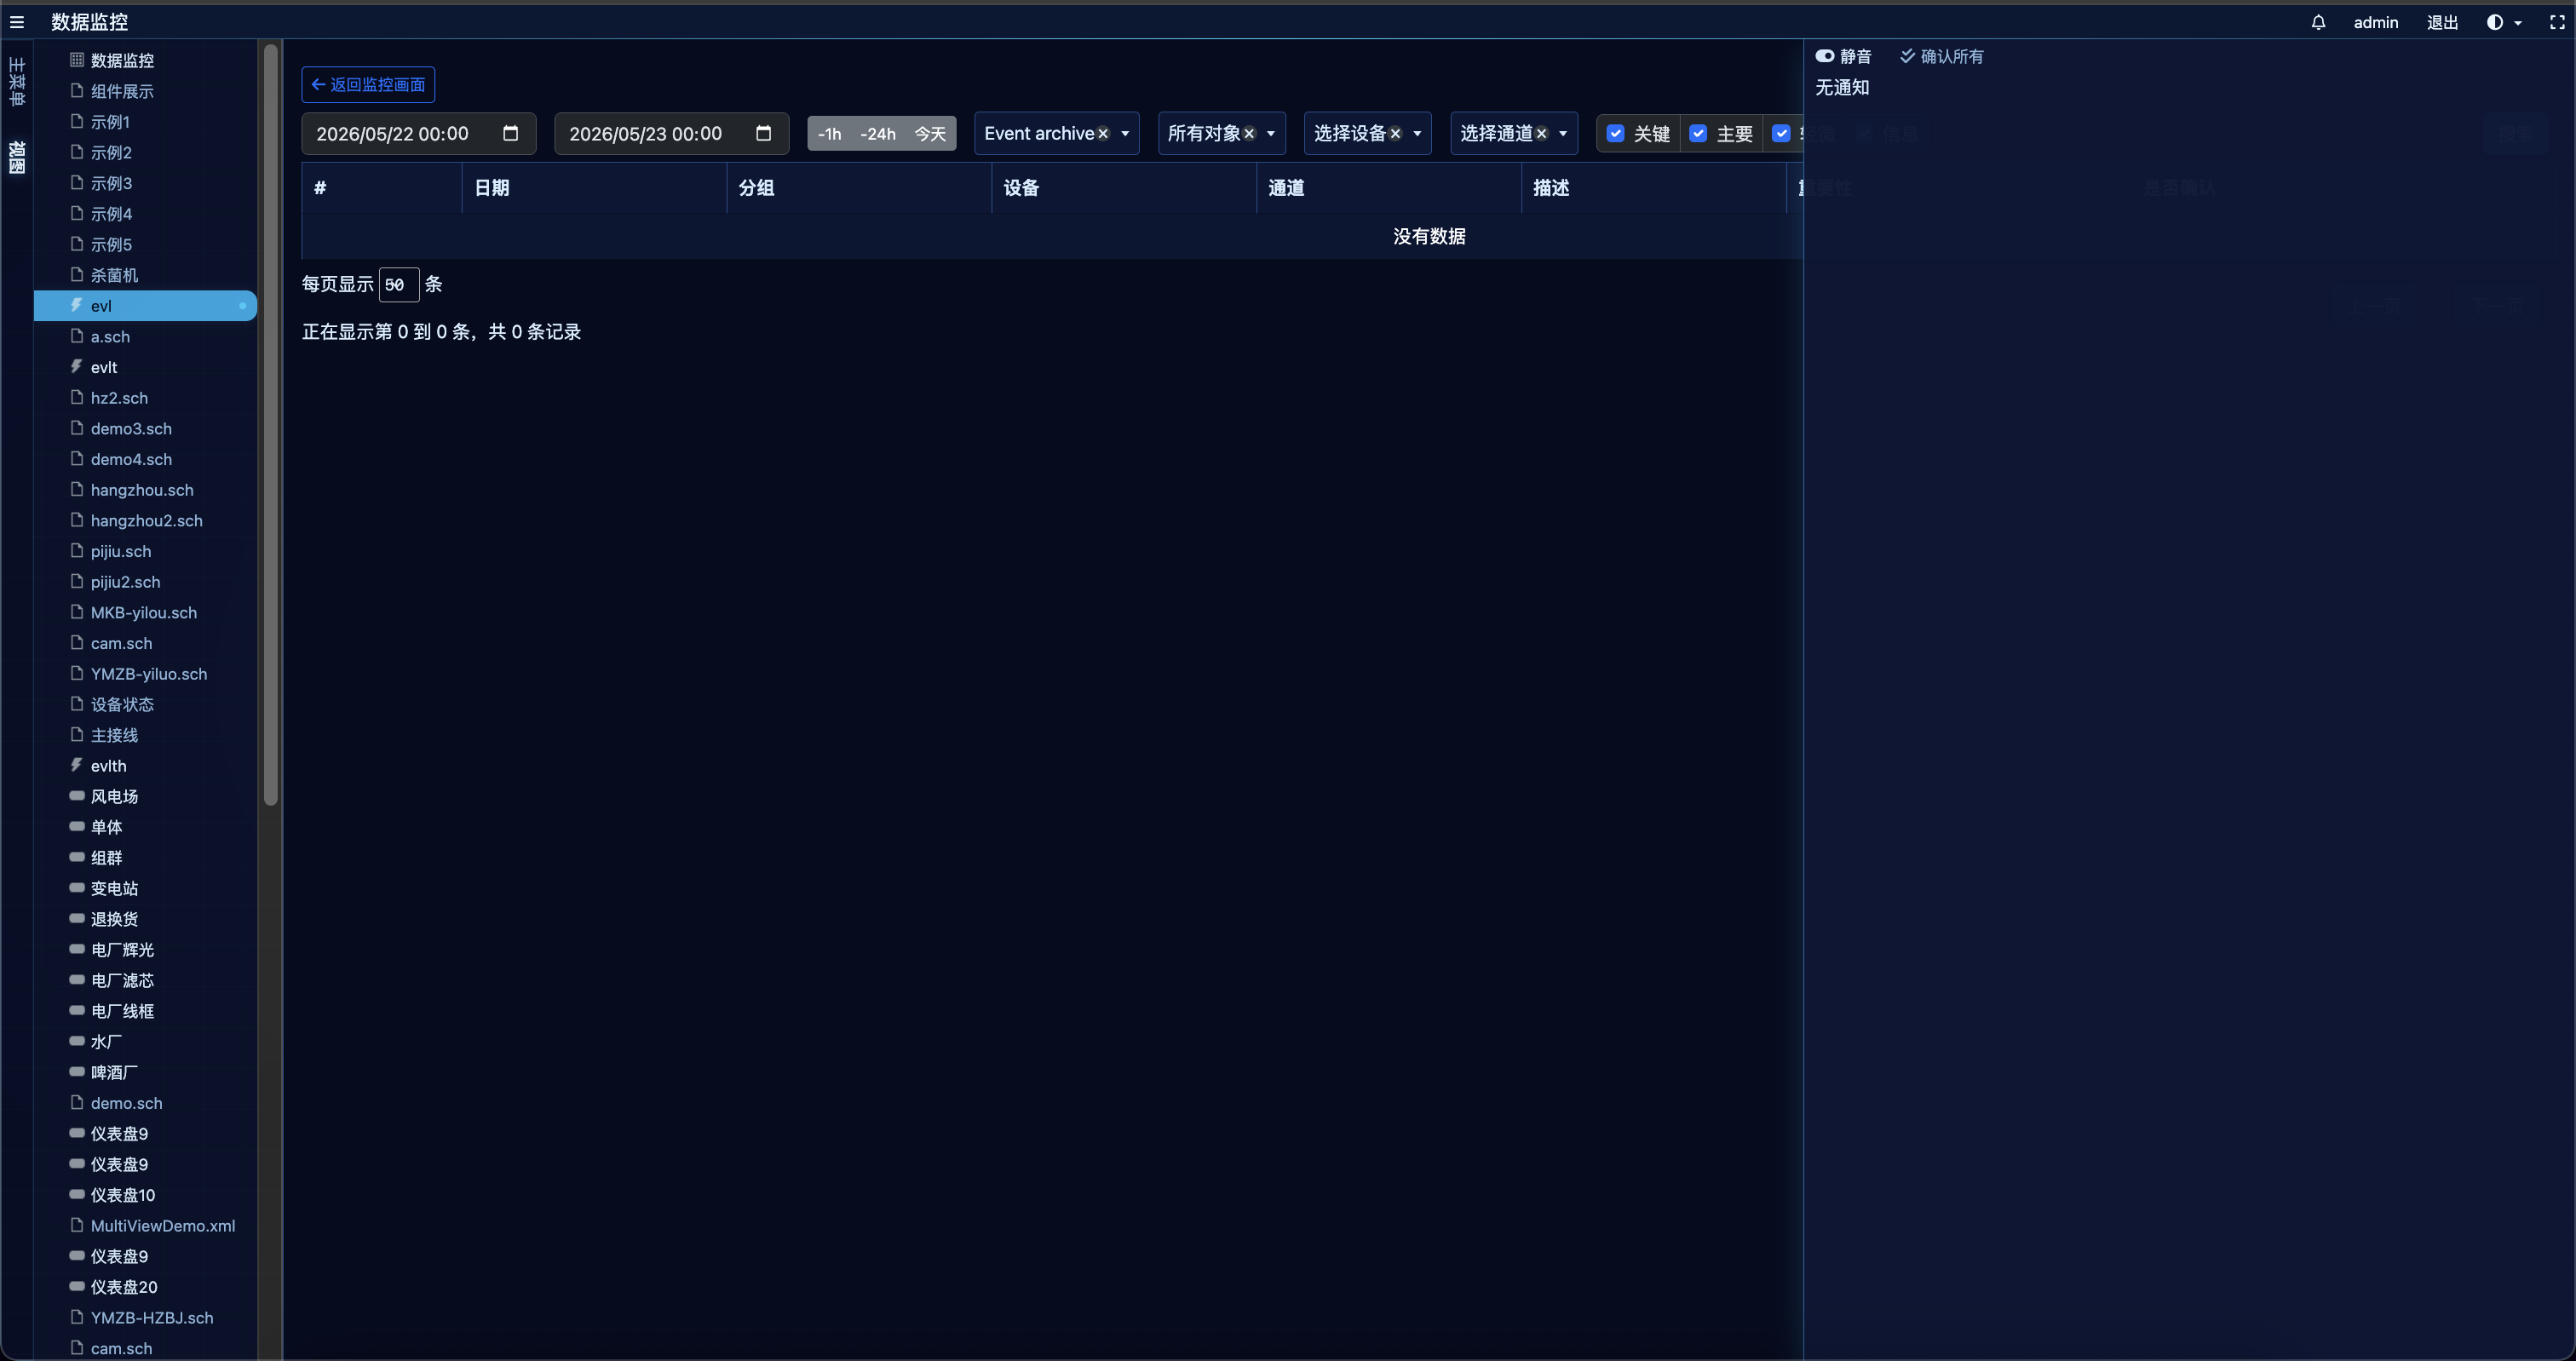Open the YMZB-HZBJ.sch view

(x=152, y=1317)
